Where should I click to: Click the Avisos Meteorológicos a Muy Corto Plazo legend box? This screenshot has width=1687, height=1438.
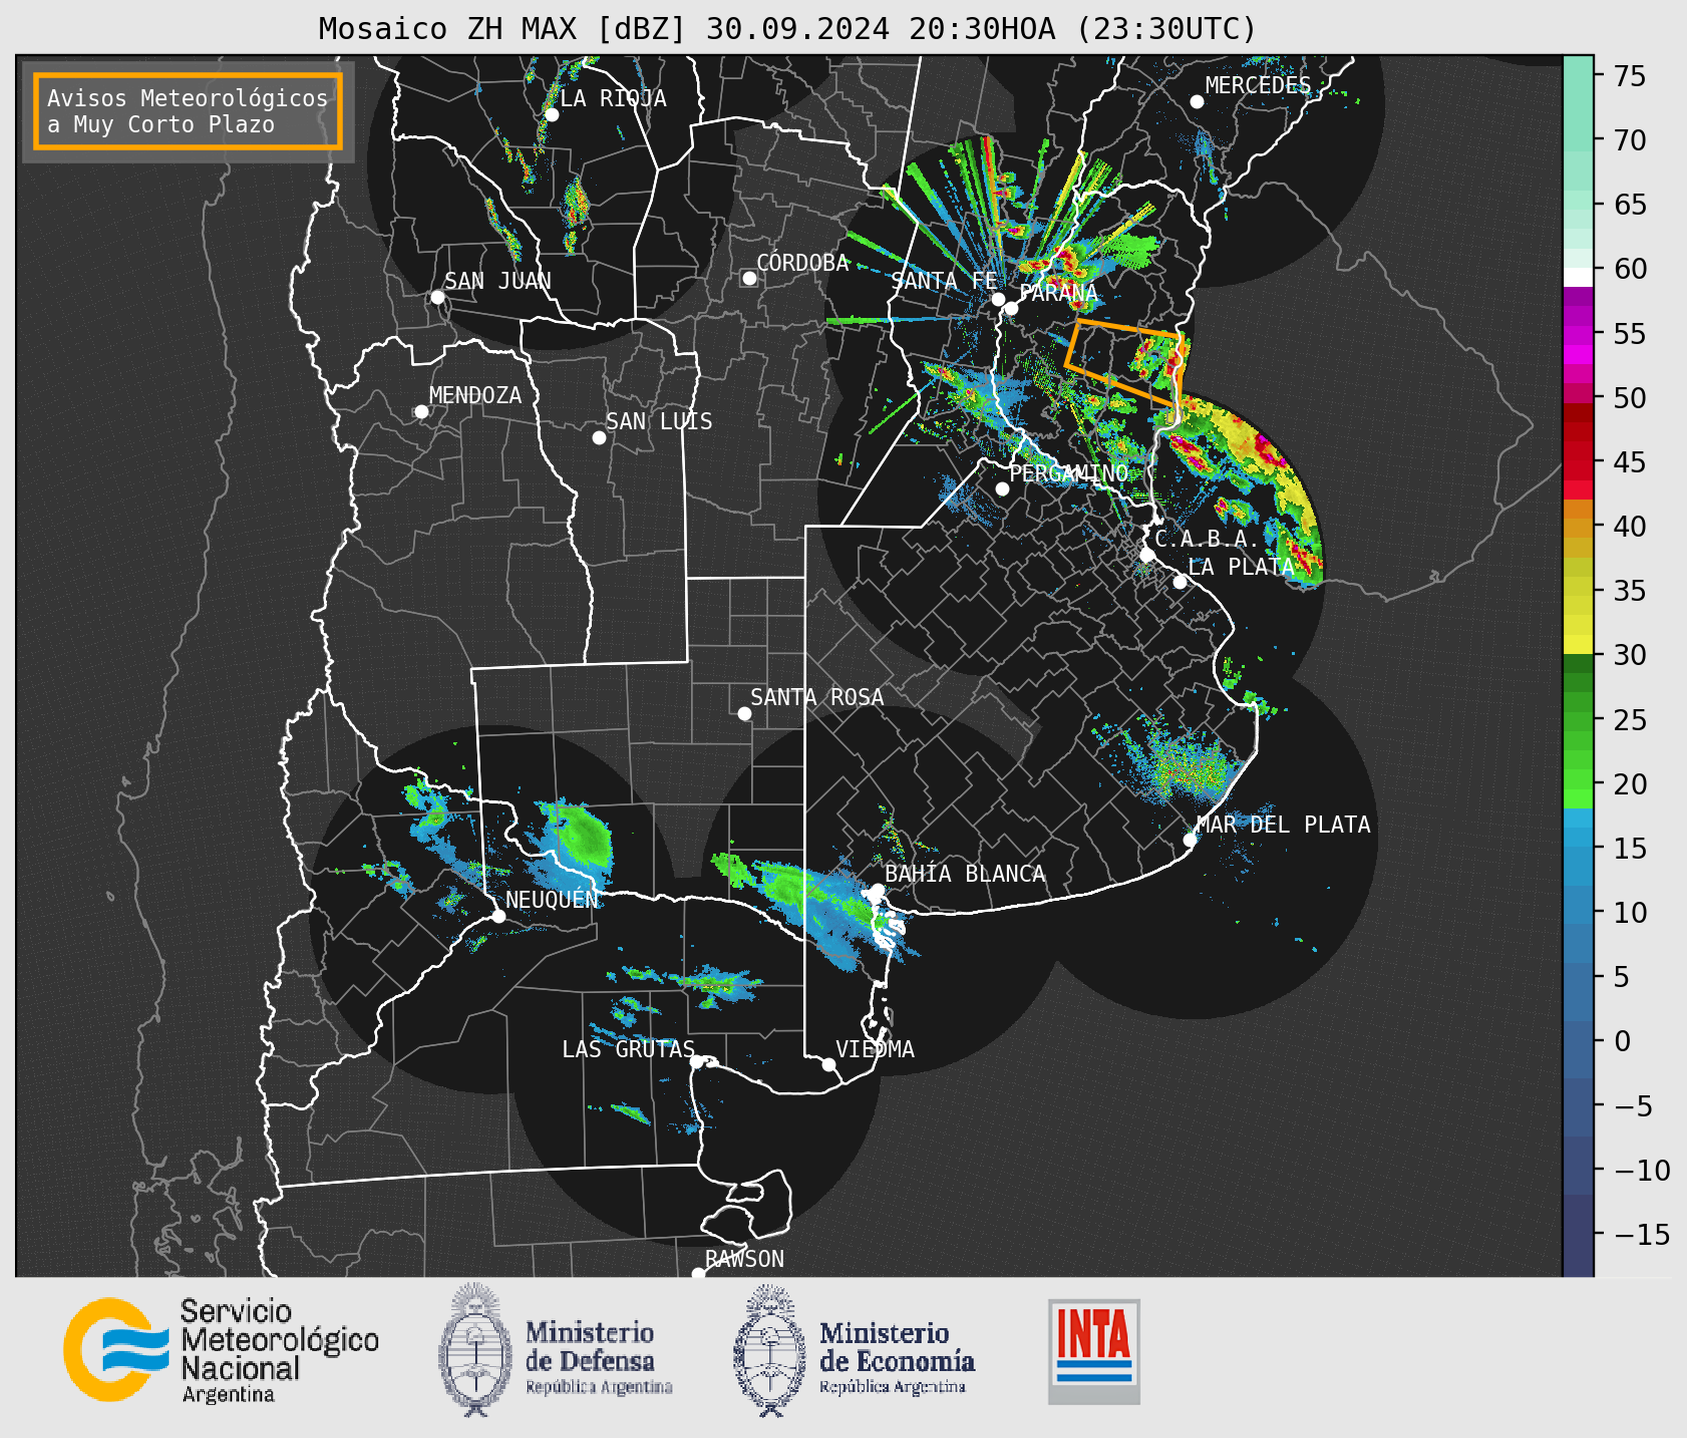coord(188,111)
